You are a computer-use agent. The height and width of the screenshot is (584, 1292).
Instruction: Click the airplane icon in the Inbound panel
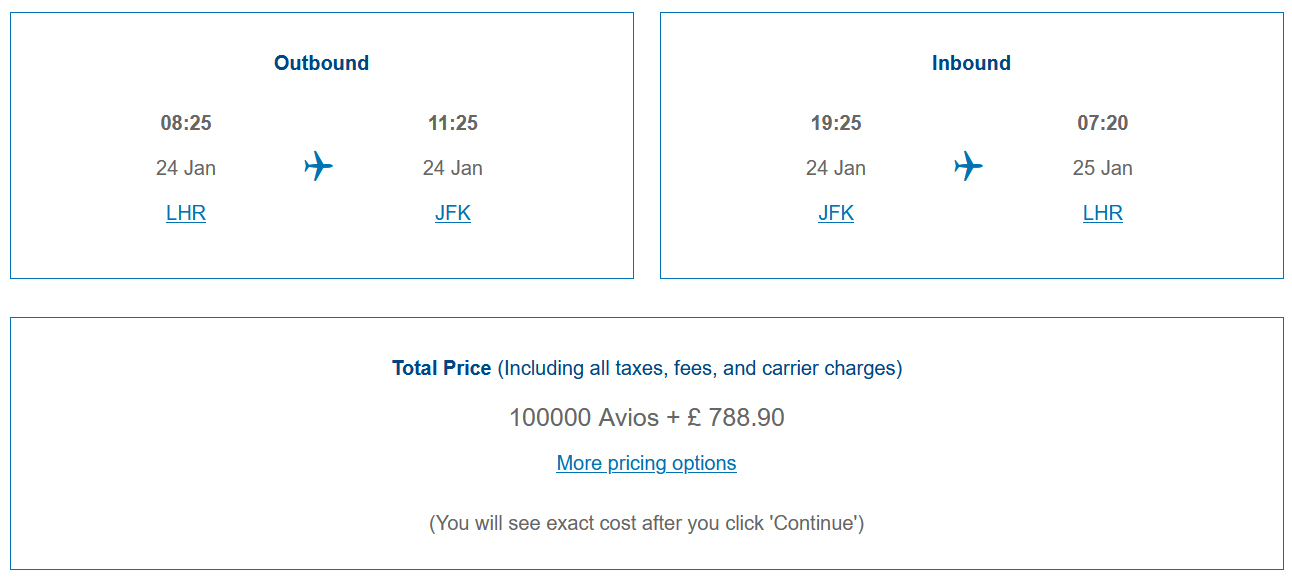tap(969, 166)
